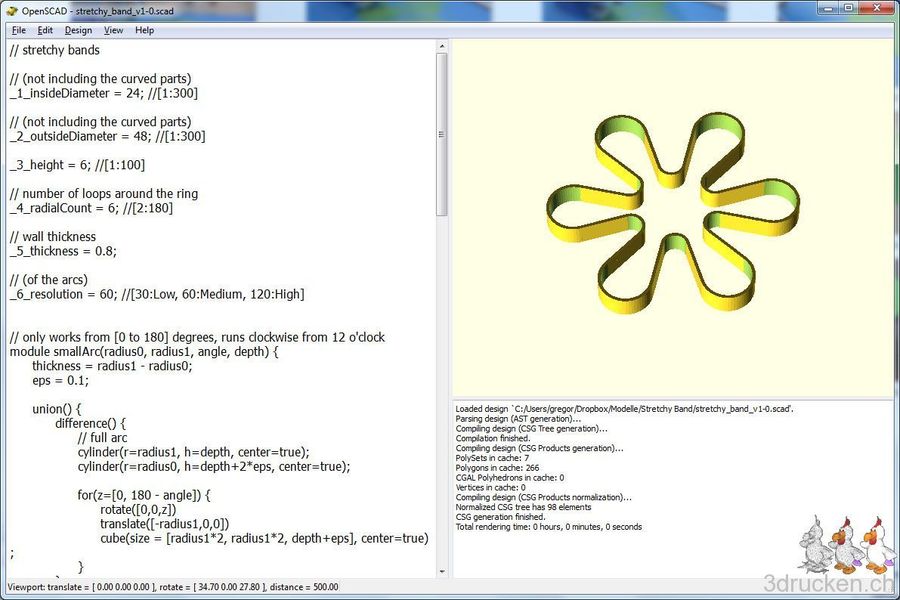Click the 'thickness = radius1 - radius0;' line
900x600 pixels.
[x=112, y=366]
